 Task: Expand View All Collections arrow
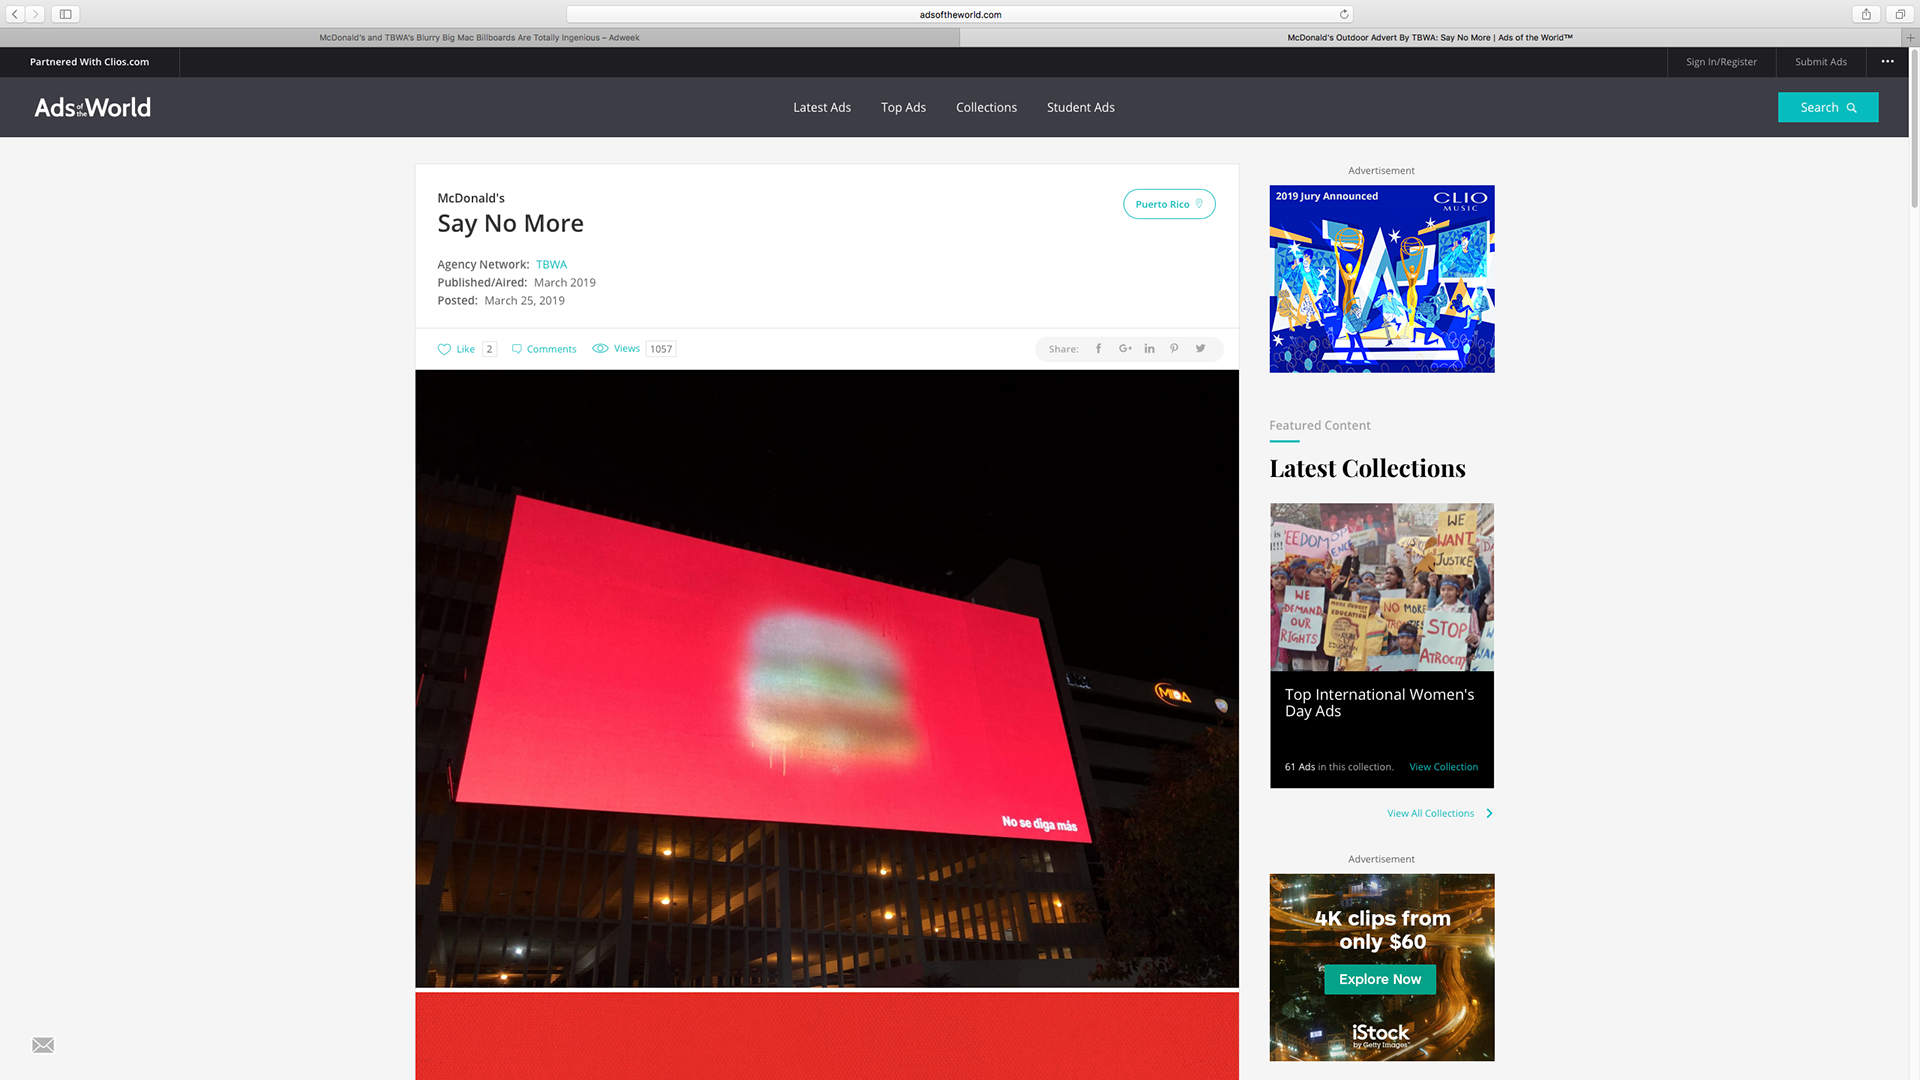tap(1489, 813)
